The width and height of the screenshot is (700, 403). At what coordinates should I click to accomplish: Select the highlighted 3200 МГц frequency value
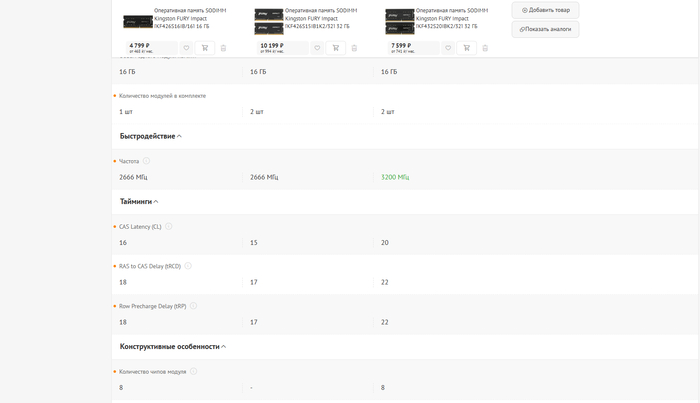(x=395, y=177)
